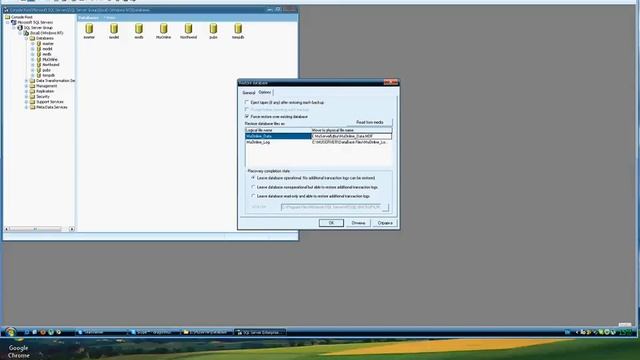Screen dimensions: 640x360
Task: Select Leave database read-only radio option
Action: (x=253, y=196)
